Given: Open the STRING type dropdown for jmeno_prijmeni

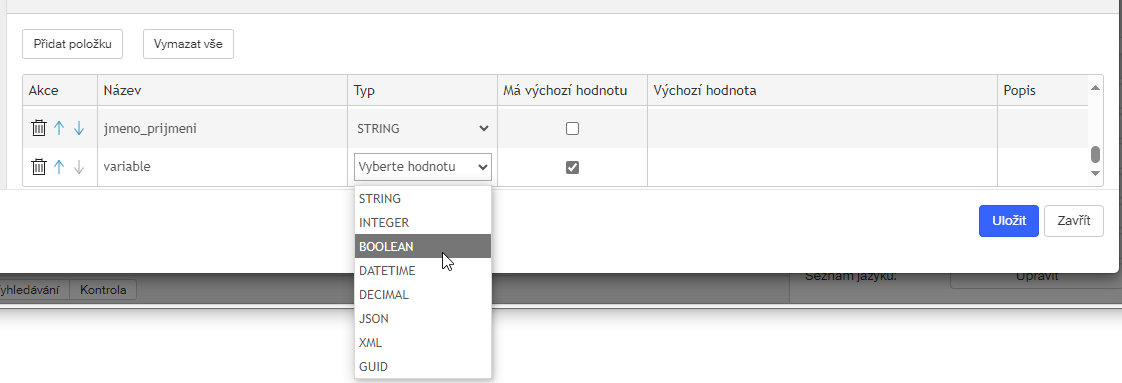Looking at the screenshot, I should pos(423,129).
